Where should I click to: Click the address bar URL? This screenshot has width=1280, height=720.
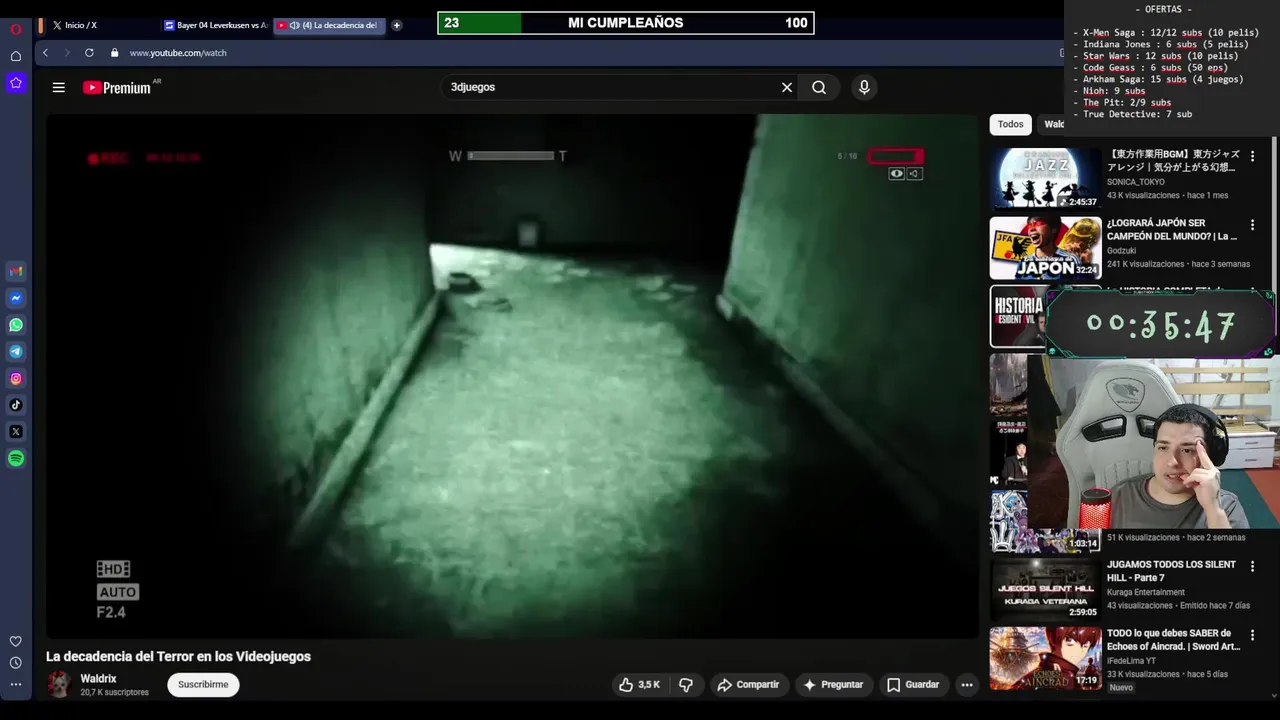click(178, 53)
